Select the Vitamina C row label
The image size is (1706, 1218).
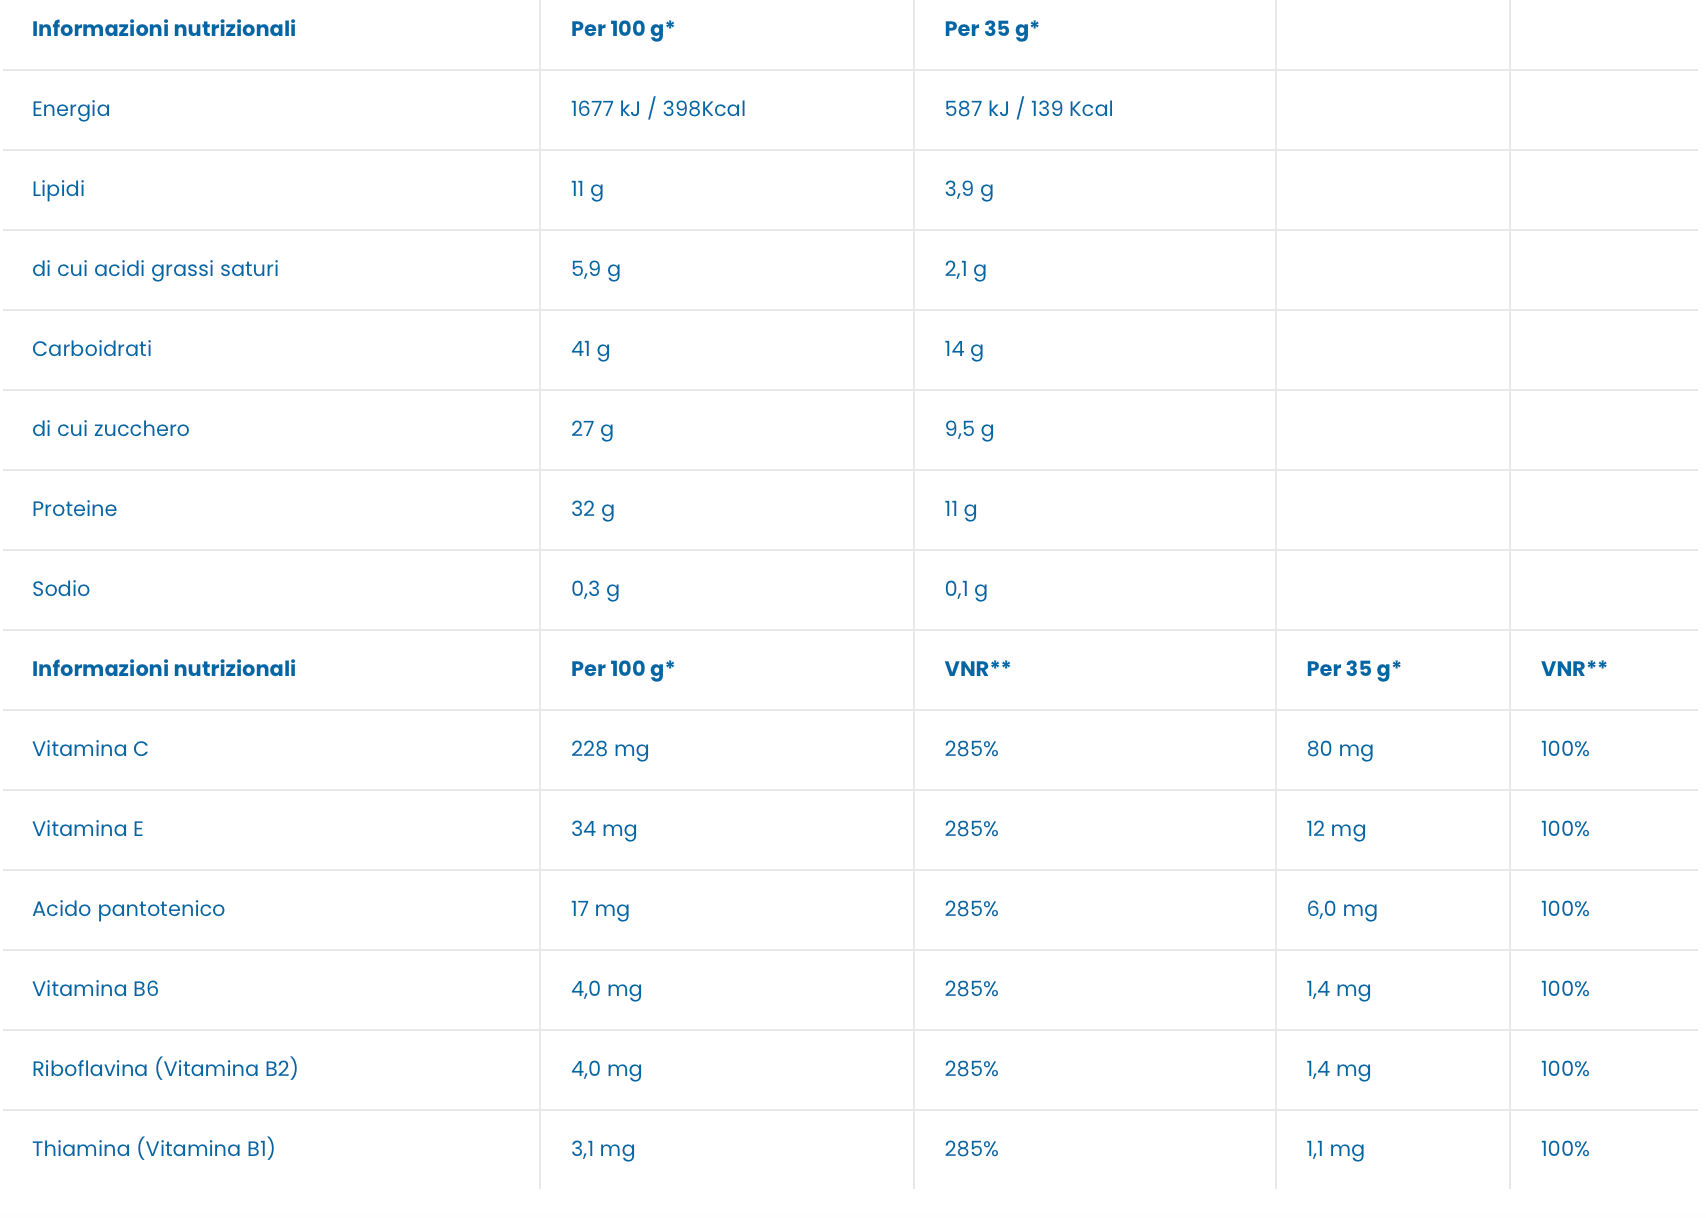90,749
